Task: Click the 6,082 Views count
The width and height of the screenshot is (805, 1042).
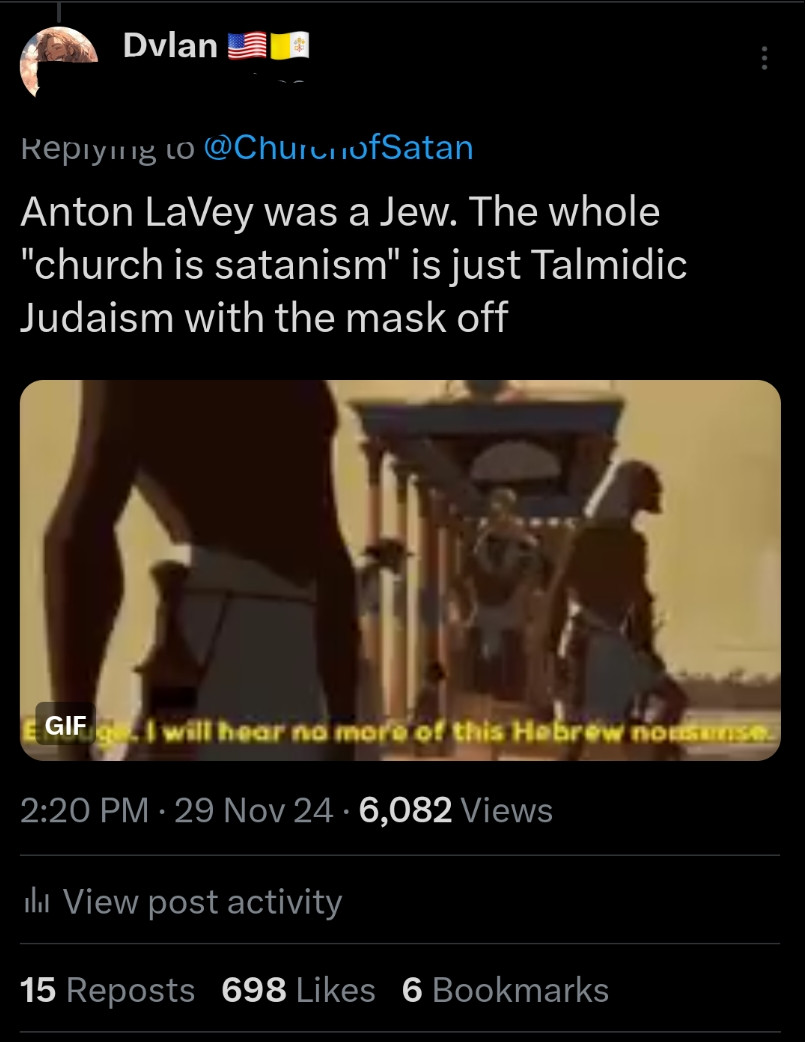Action: tap(456, 810)
